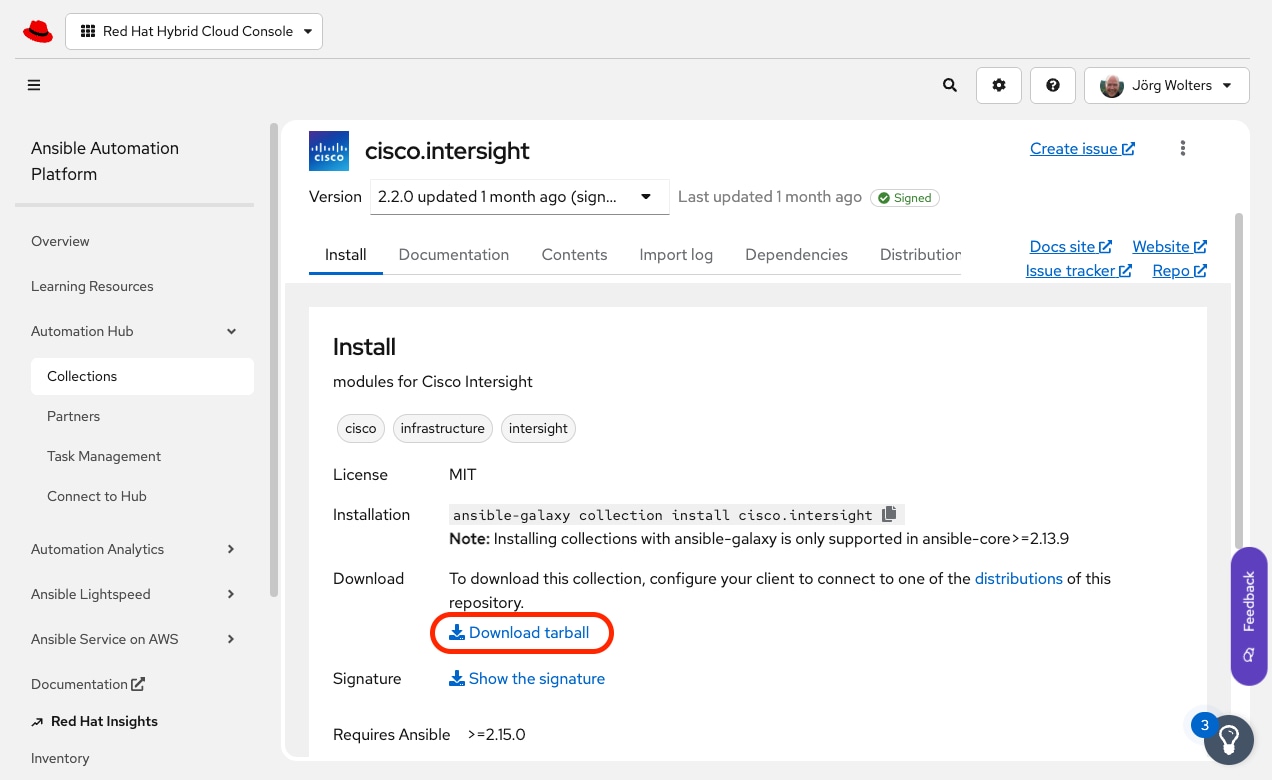Screen dimensions: 1272x780
Task: Click the cisco.intersight title text
Action: pyautogui.click(x=447, y=151)
